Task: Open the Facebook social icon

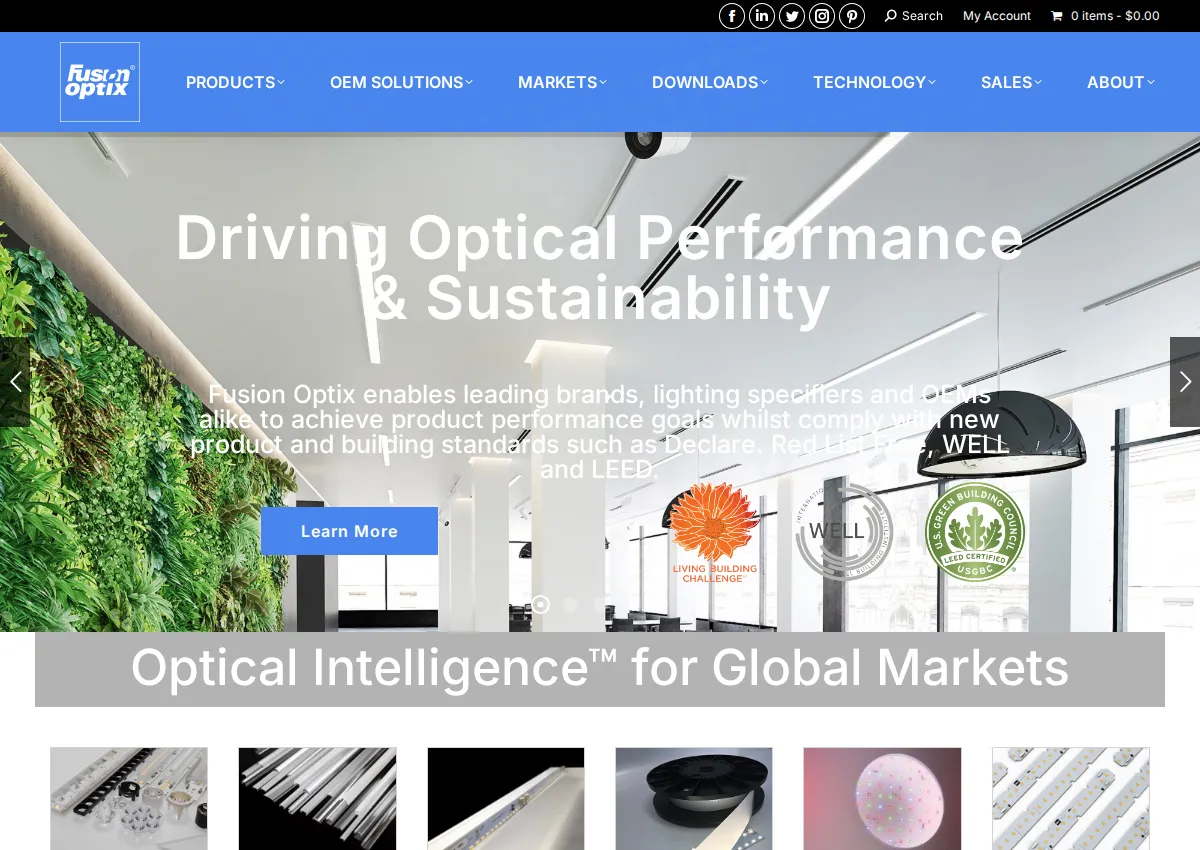Action: click(732, 16)
